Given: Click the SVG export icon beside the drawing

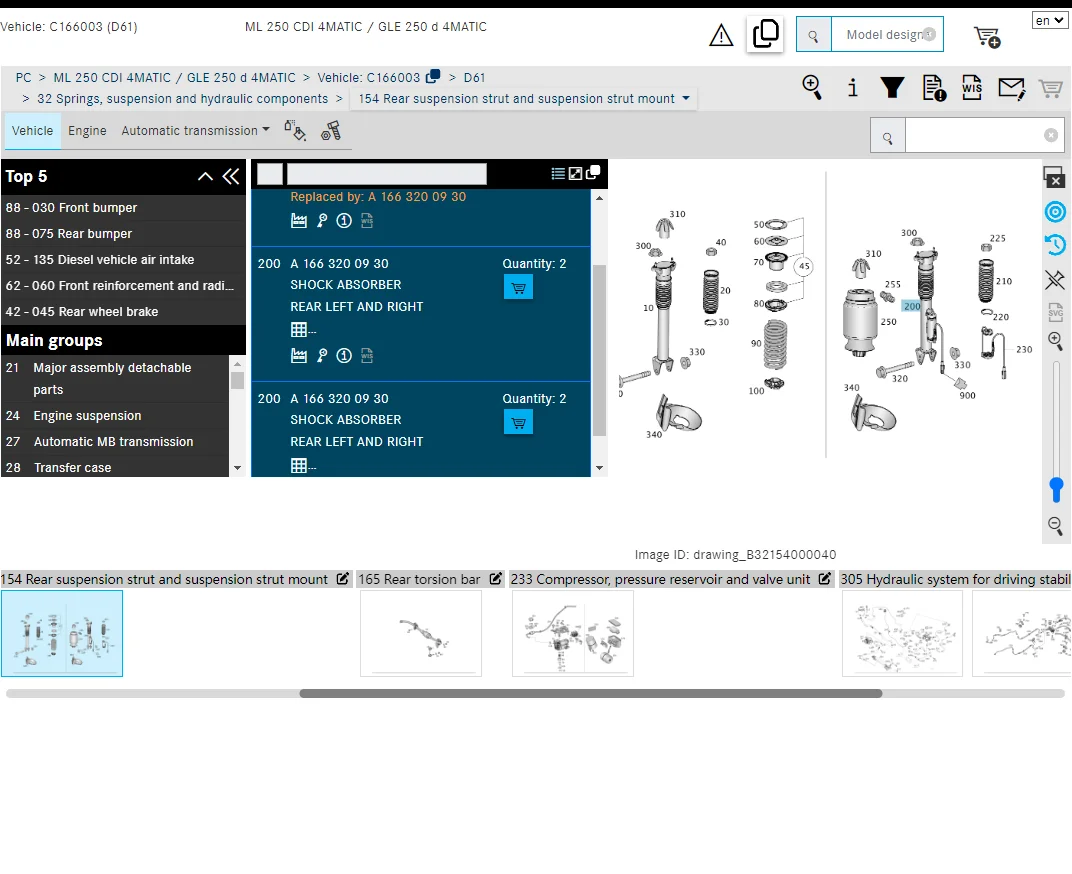Looking at the screenshot, I should pyautogui.click(x=1056, y=312).
